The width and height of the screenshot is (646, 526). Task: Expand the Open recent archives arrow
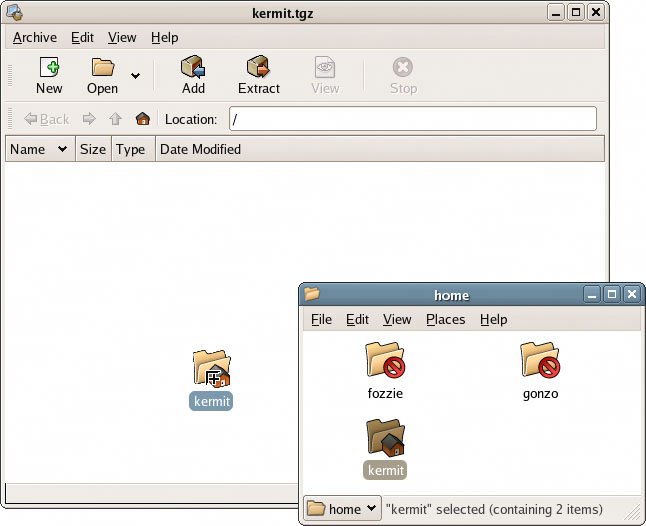click(135, 76)
